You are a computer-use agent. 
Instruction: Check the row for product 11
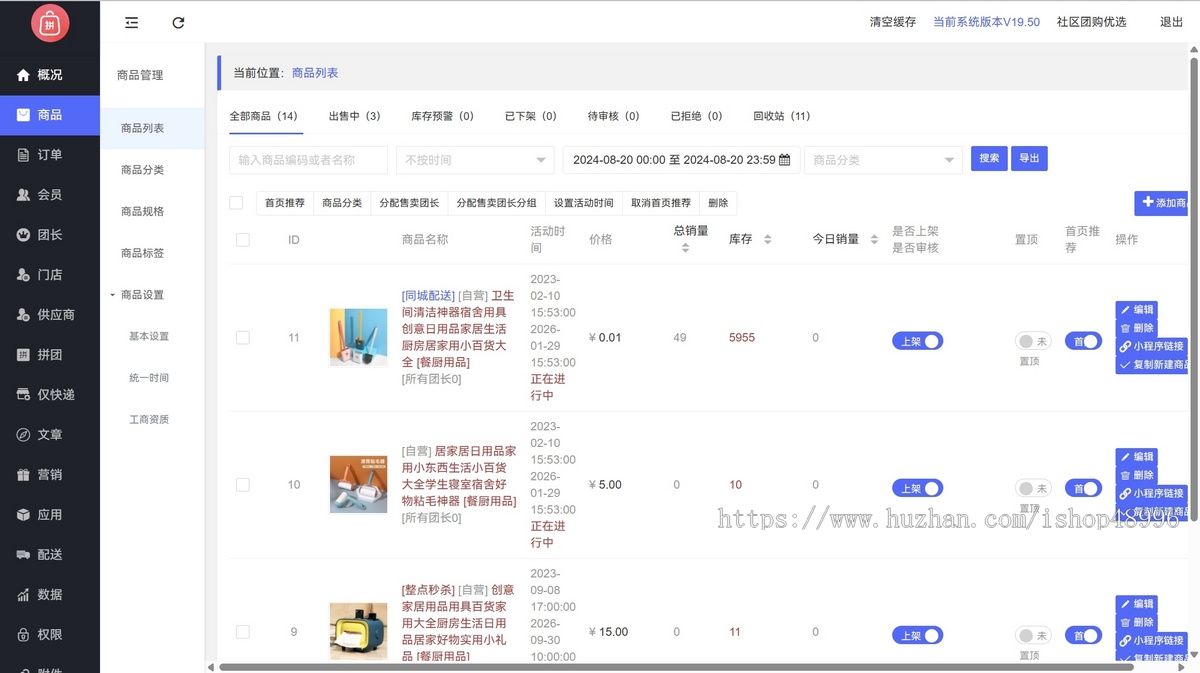point(243,338)
